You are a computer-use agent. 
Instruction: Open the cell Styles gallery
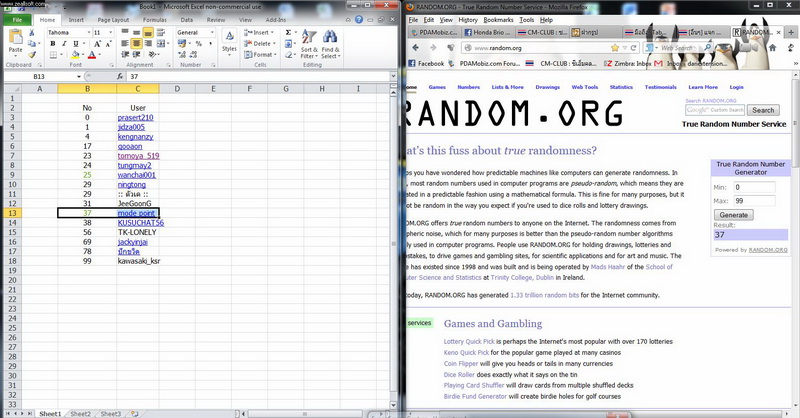[x=229, y=41]
